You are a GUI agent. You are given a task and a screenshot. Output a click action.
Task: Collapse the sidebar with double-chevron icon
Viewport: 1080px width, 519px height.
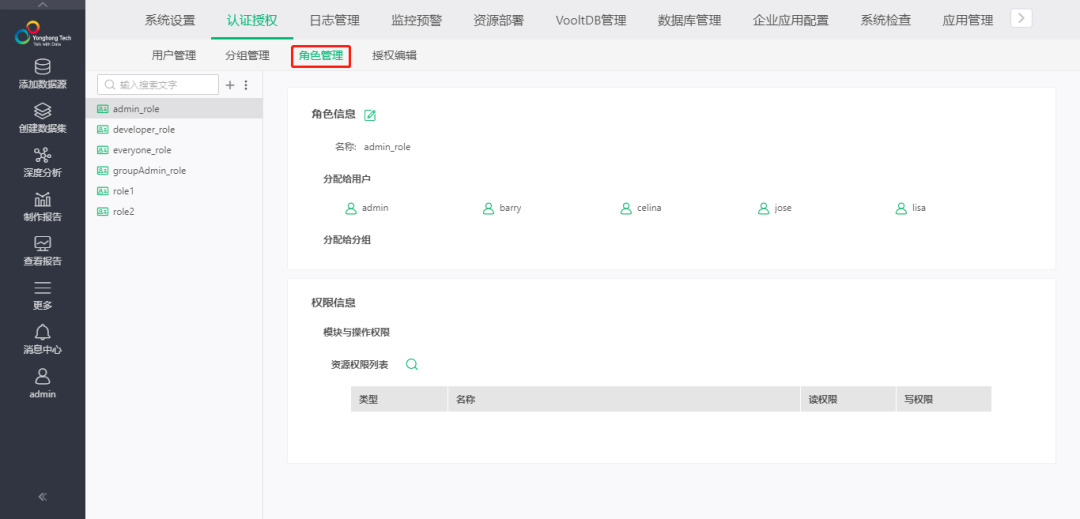(x=43, y=496)
